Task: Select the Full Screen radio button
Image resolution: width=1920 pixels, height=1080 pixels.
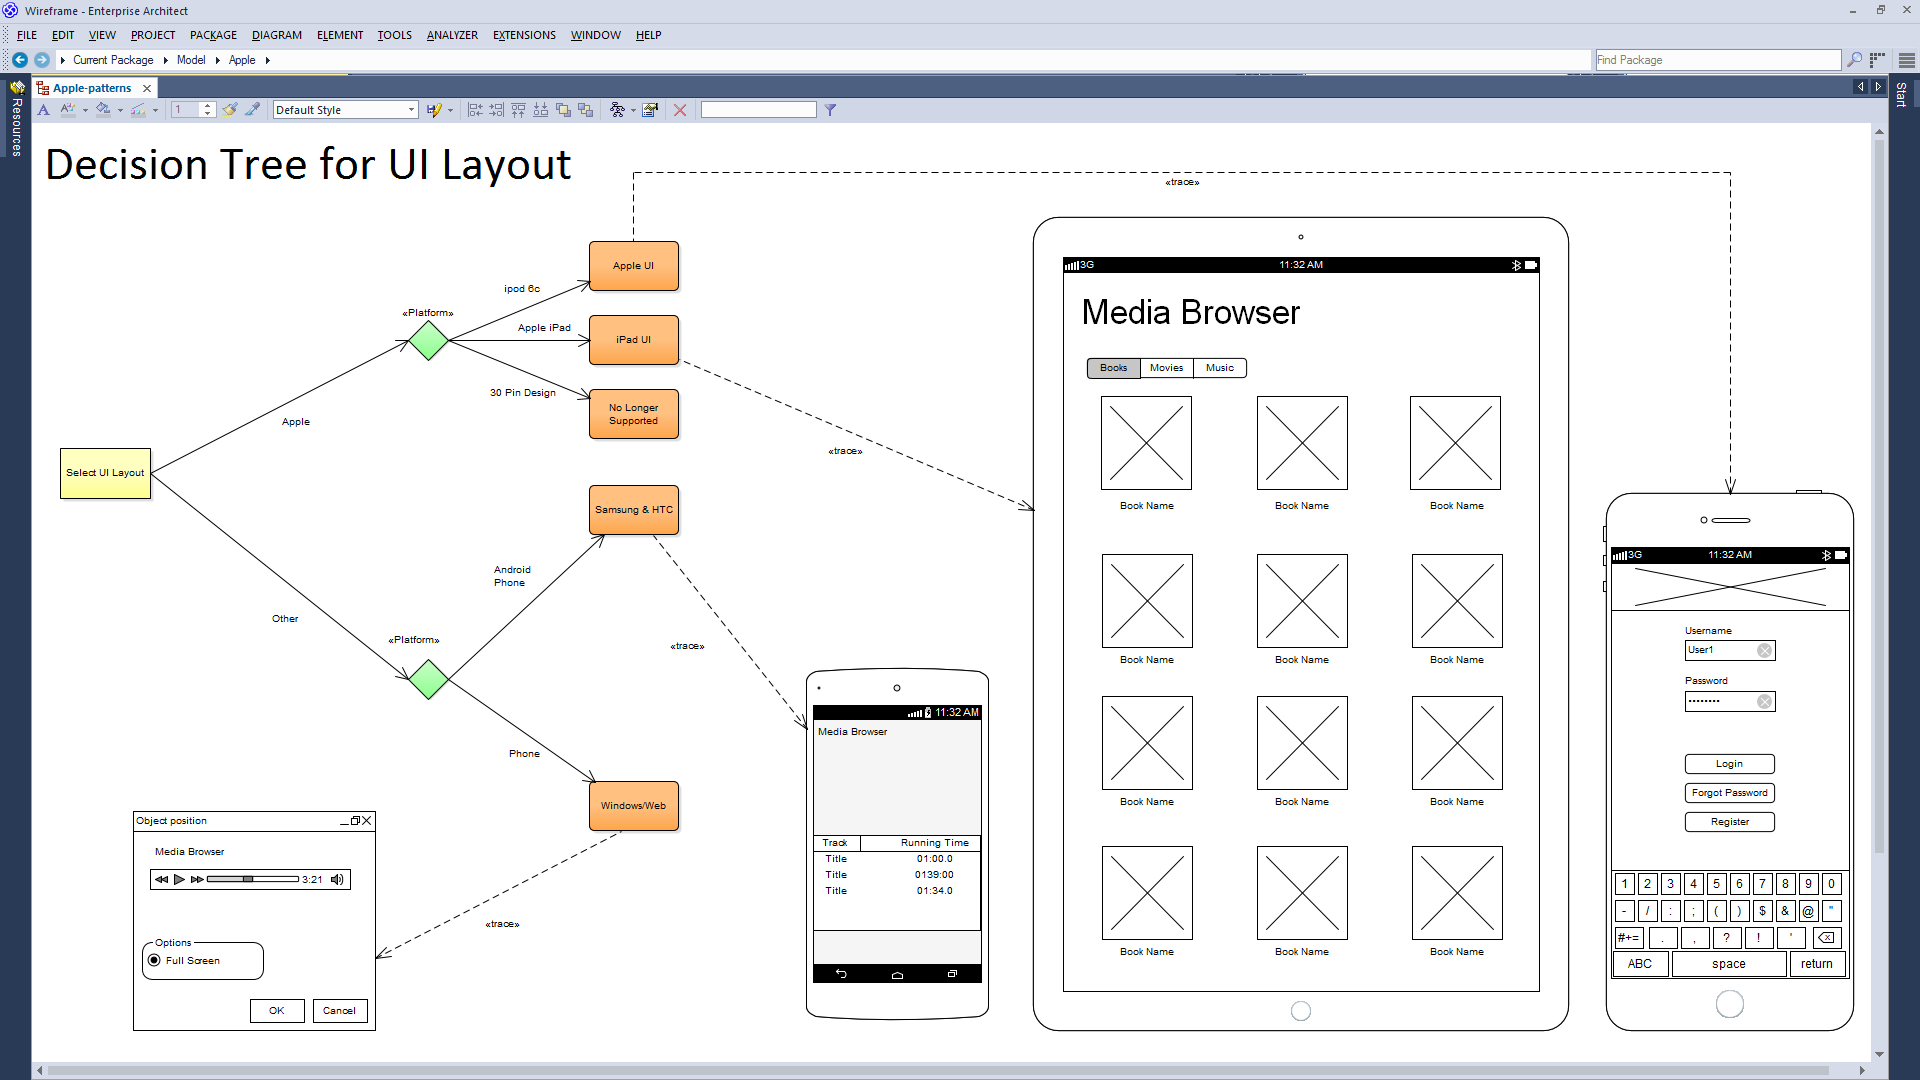Action: click(x=154, y=960)
